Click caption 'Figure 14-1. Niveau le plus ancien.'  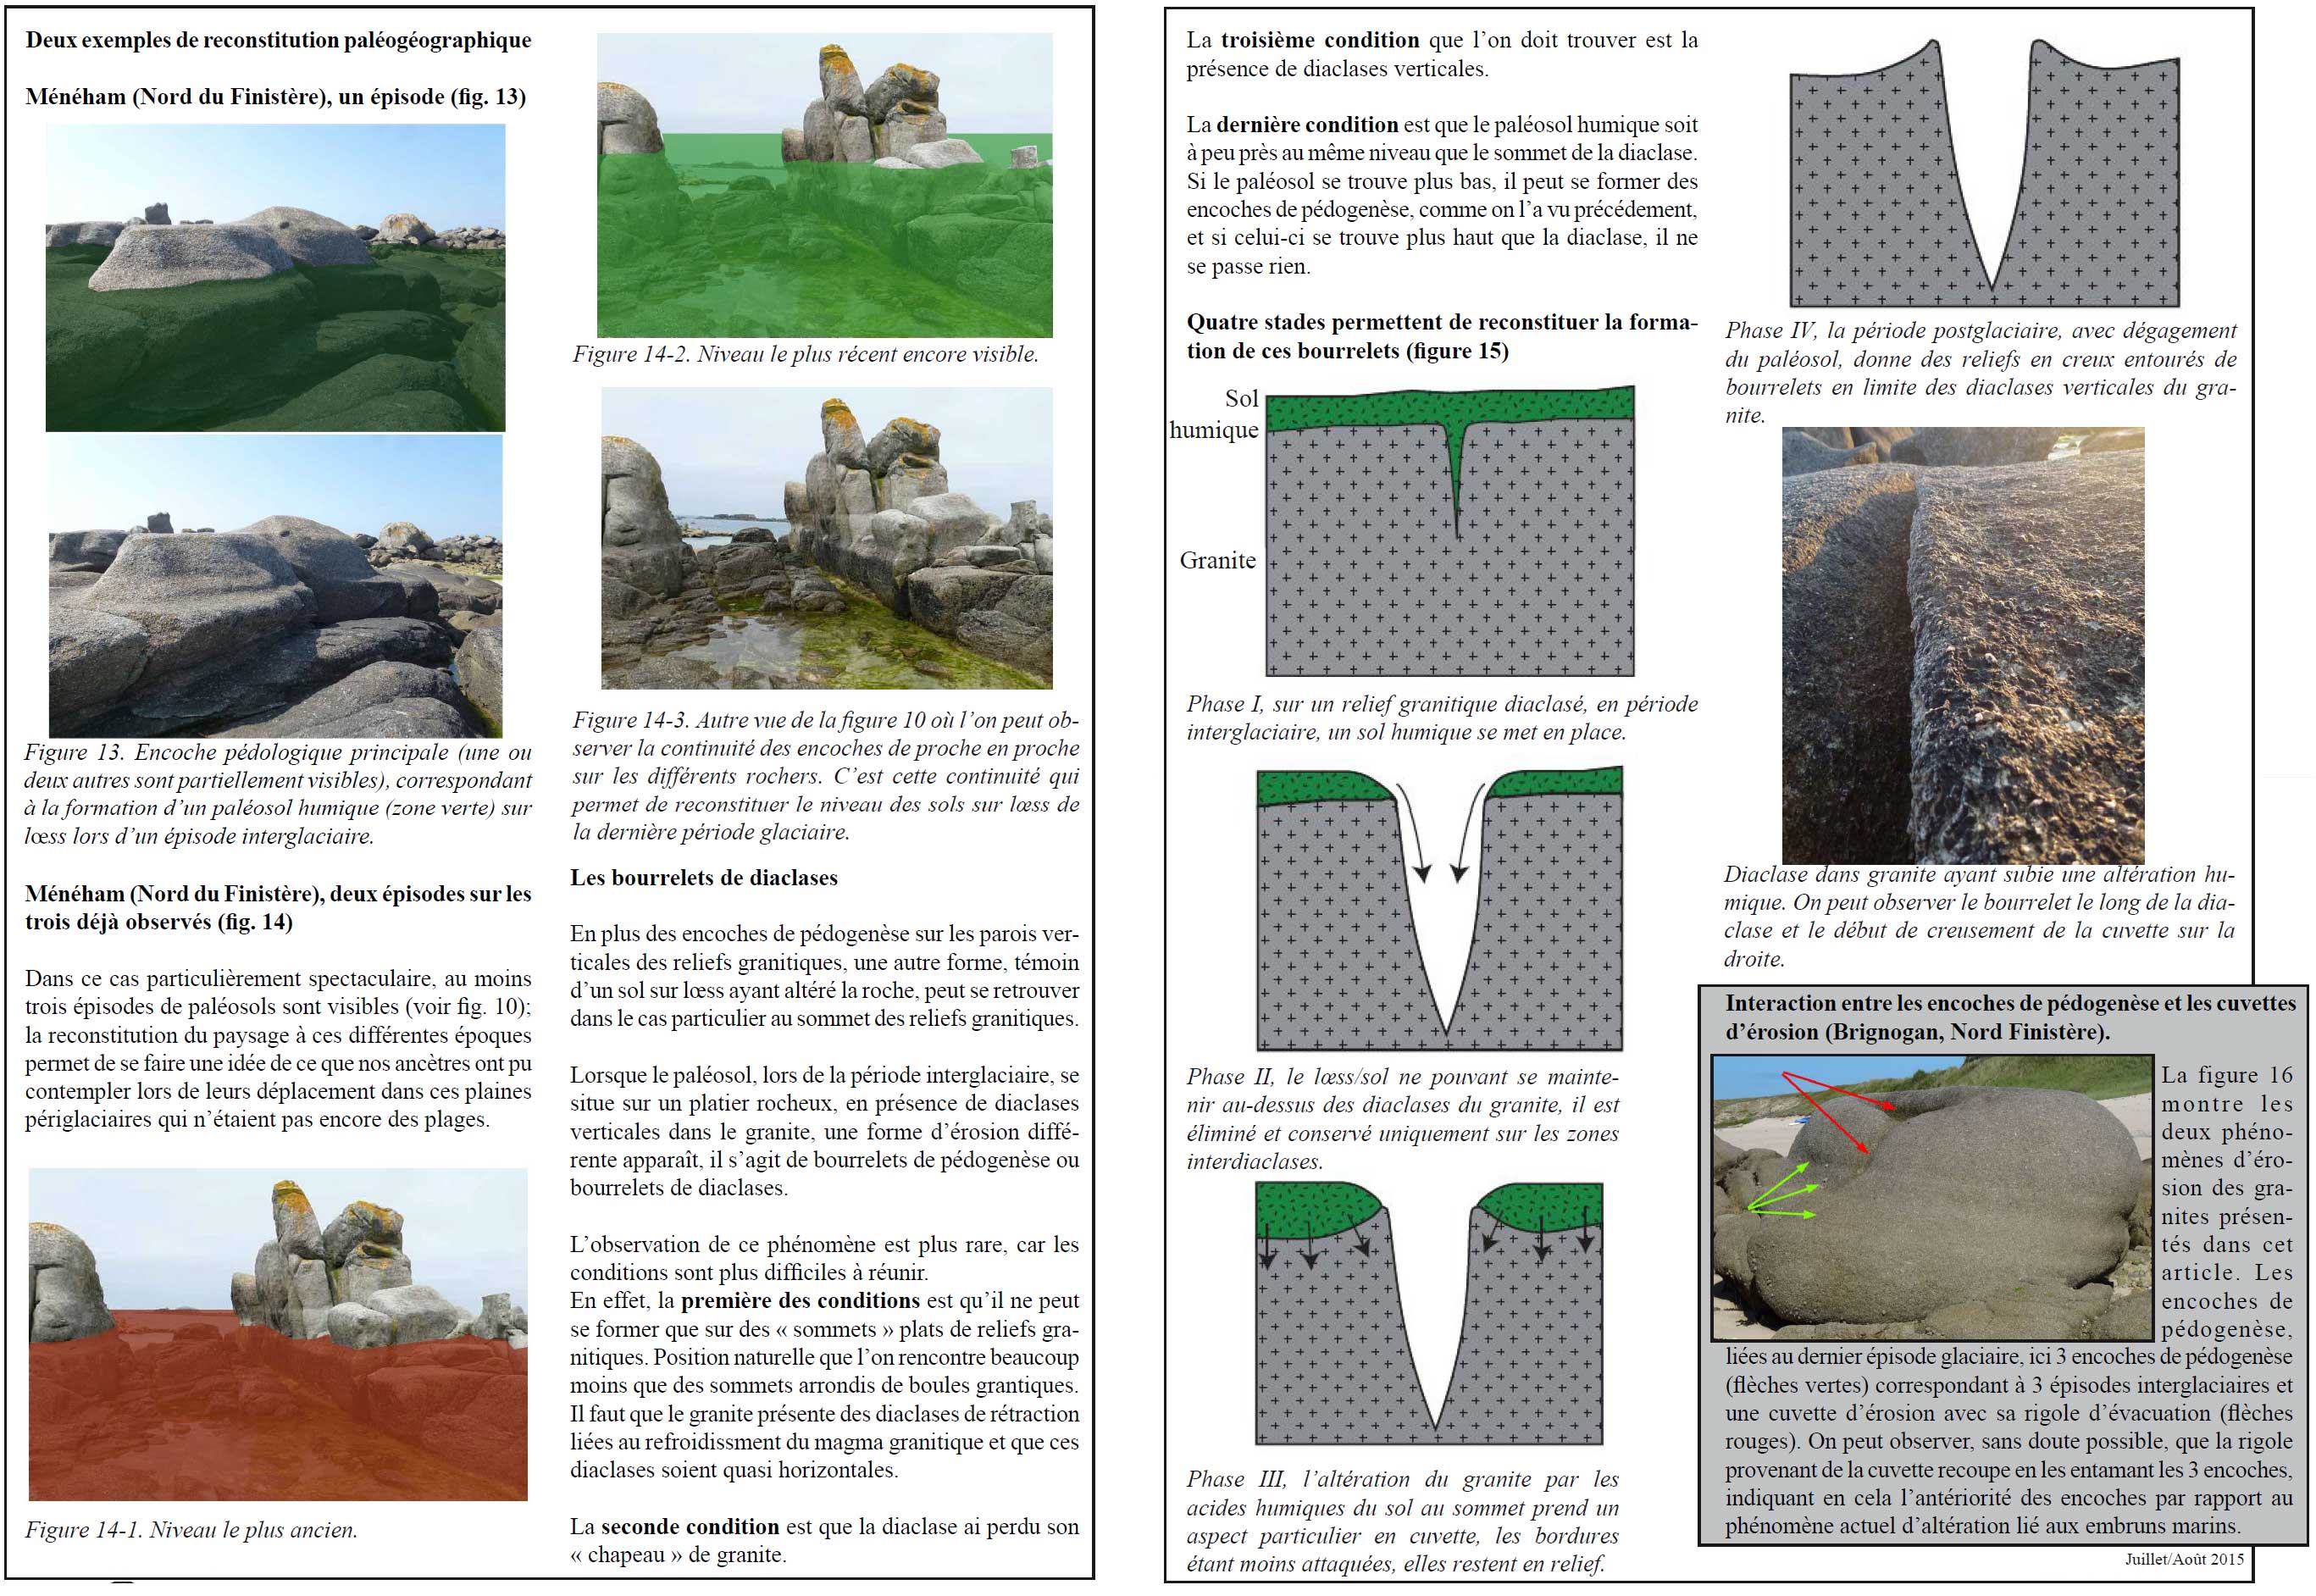(191, 1530)
